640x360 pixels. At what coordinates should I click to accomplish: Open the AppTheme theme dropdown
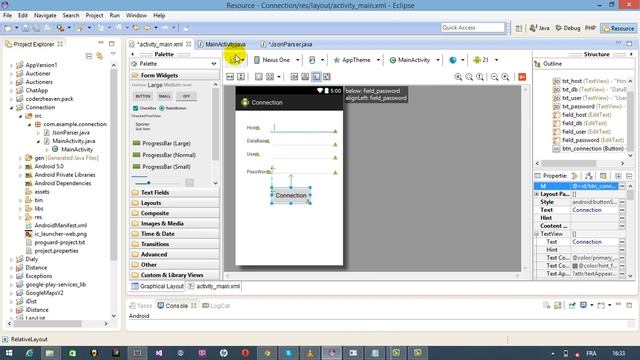point(357,60)
